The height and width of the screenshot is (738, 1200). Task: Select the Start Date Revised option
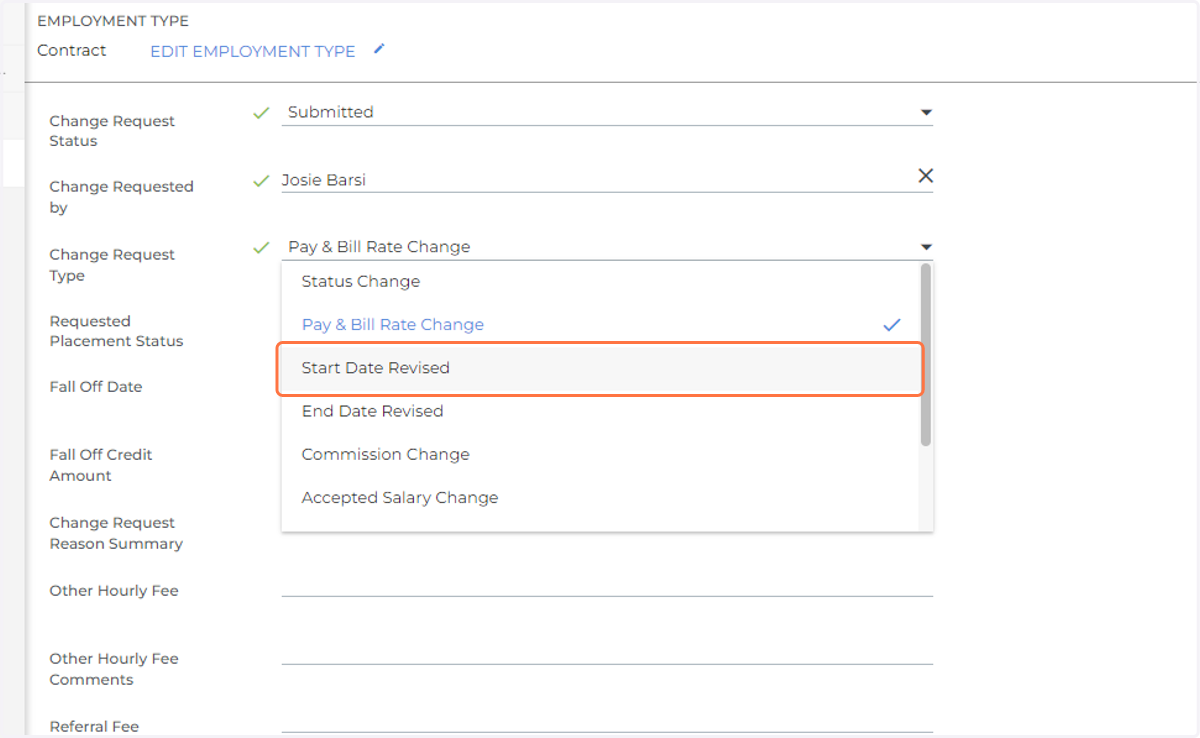click(599, 368)
